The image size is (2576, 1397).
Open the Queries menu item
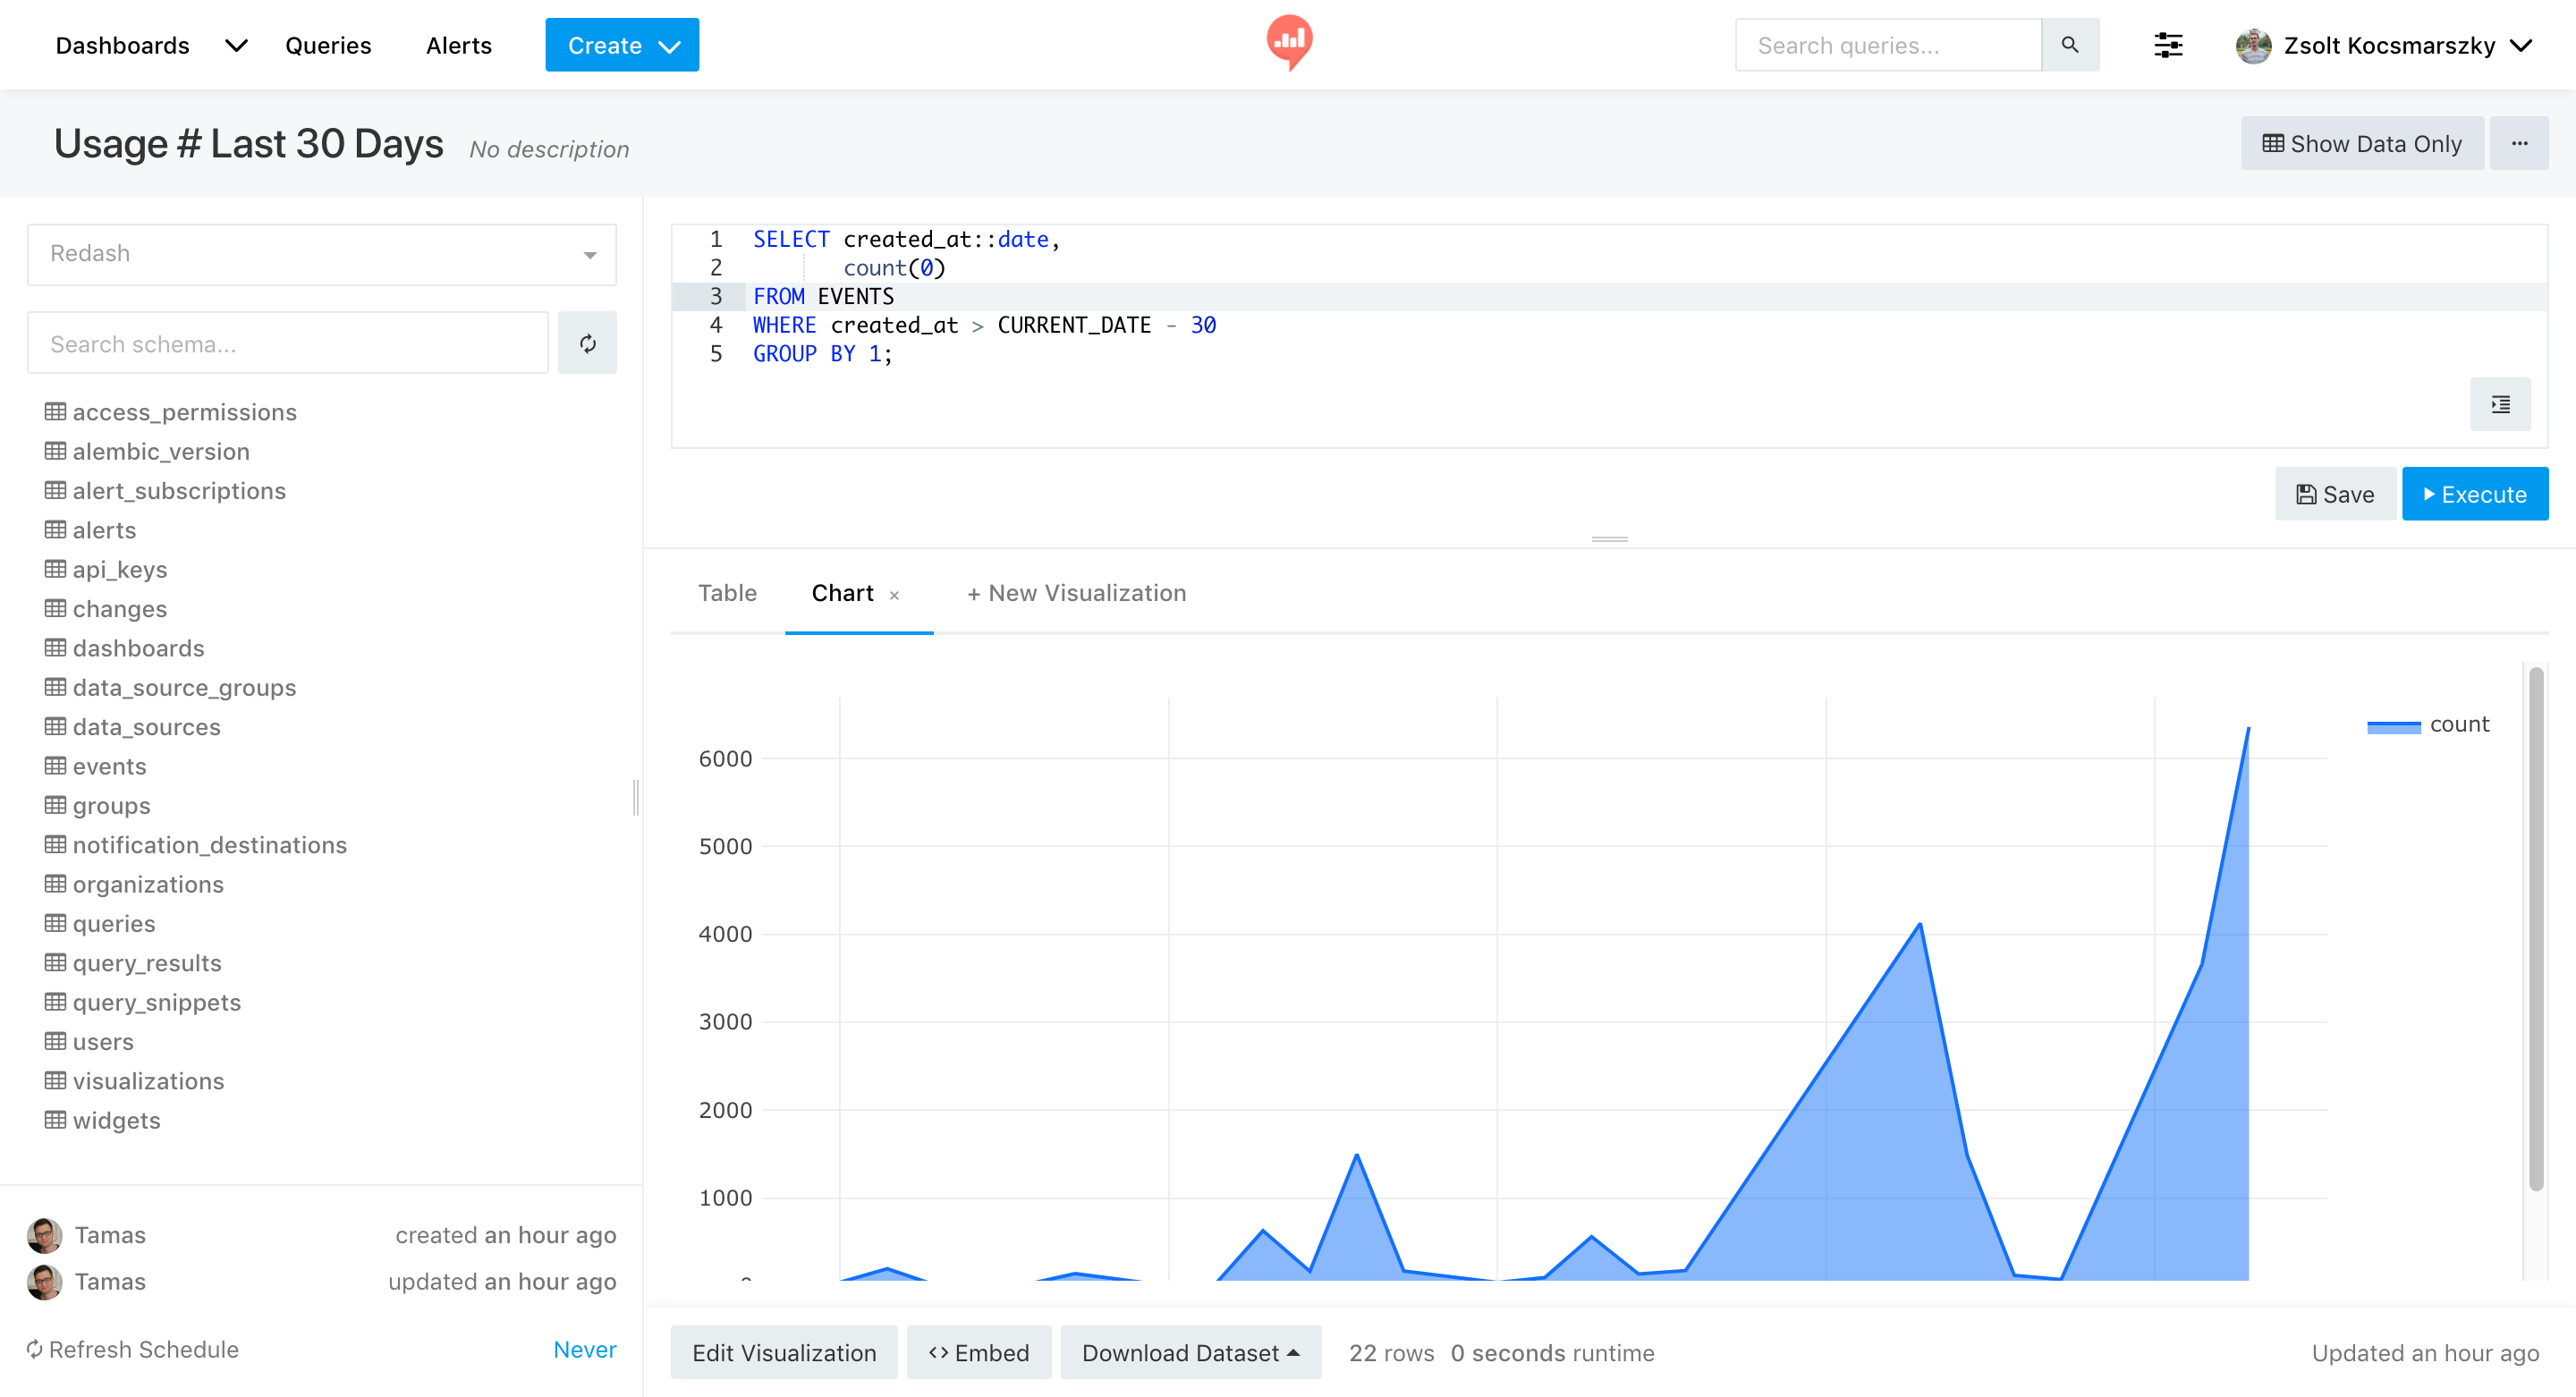point(328,45)
